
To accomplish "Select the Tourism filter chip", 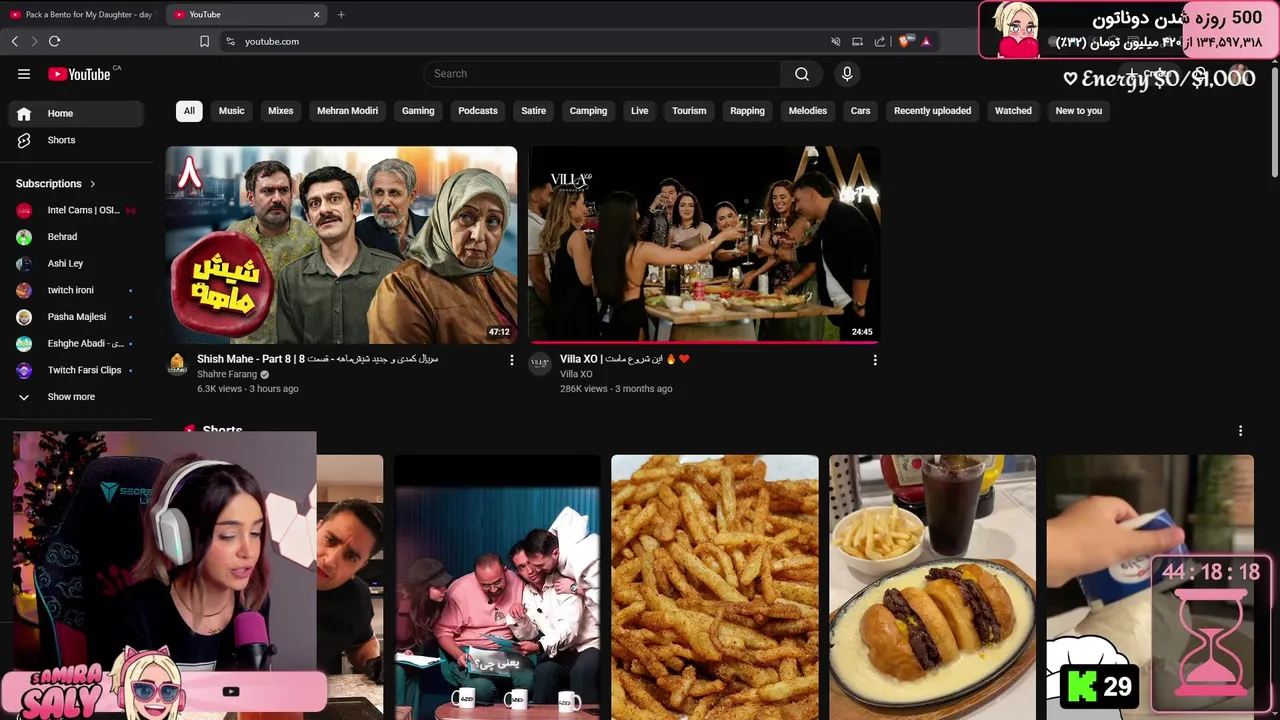I will tap(689, 111).
